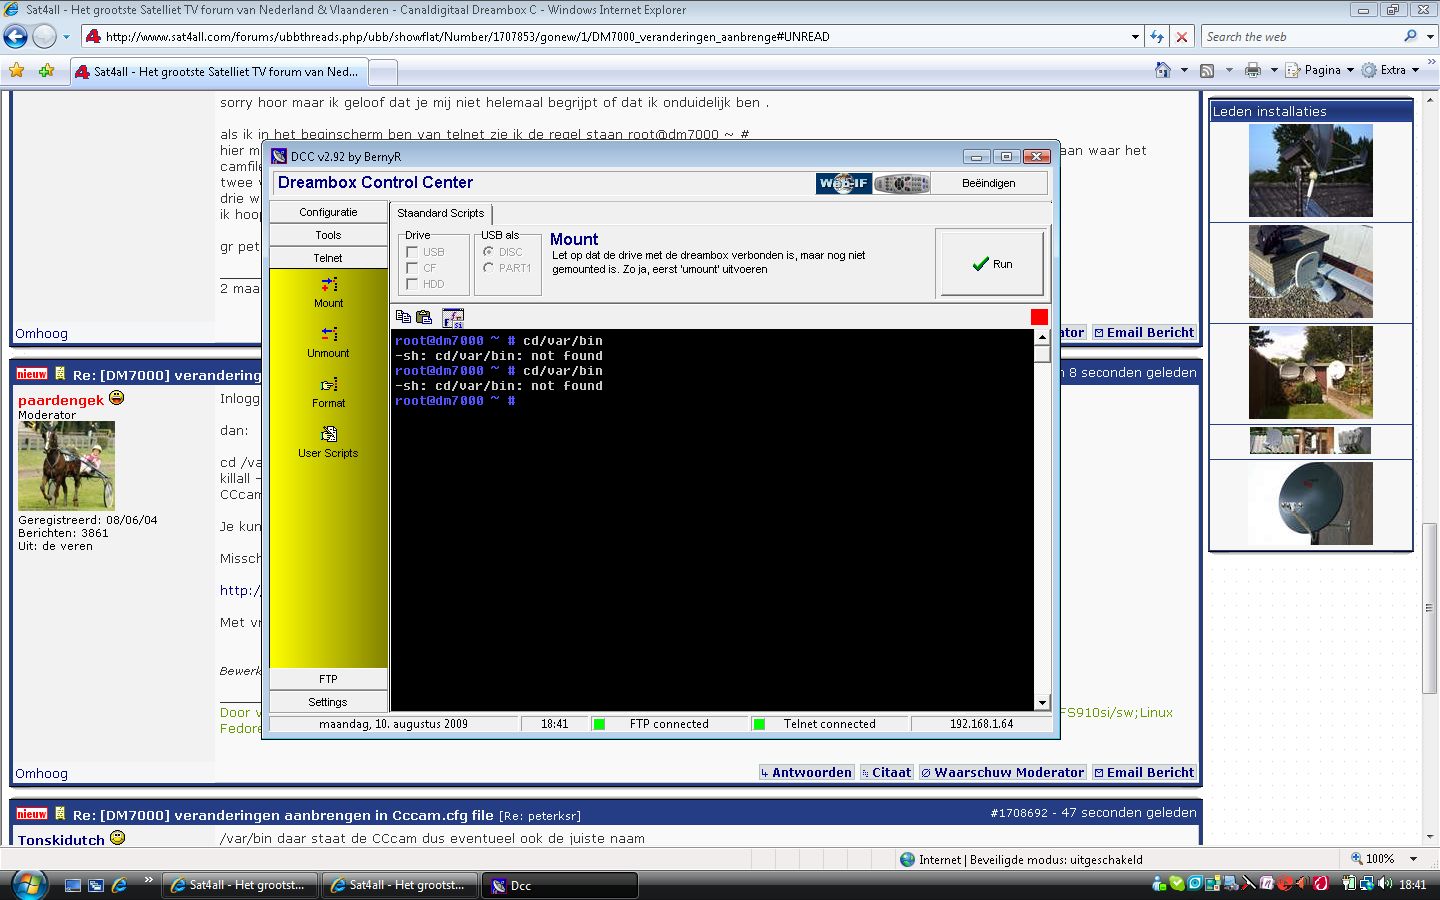Click the search magnifier icon
1440x900 pixels.
[x=1410, y=36]
